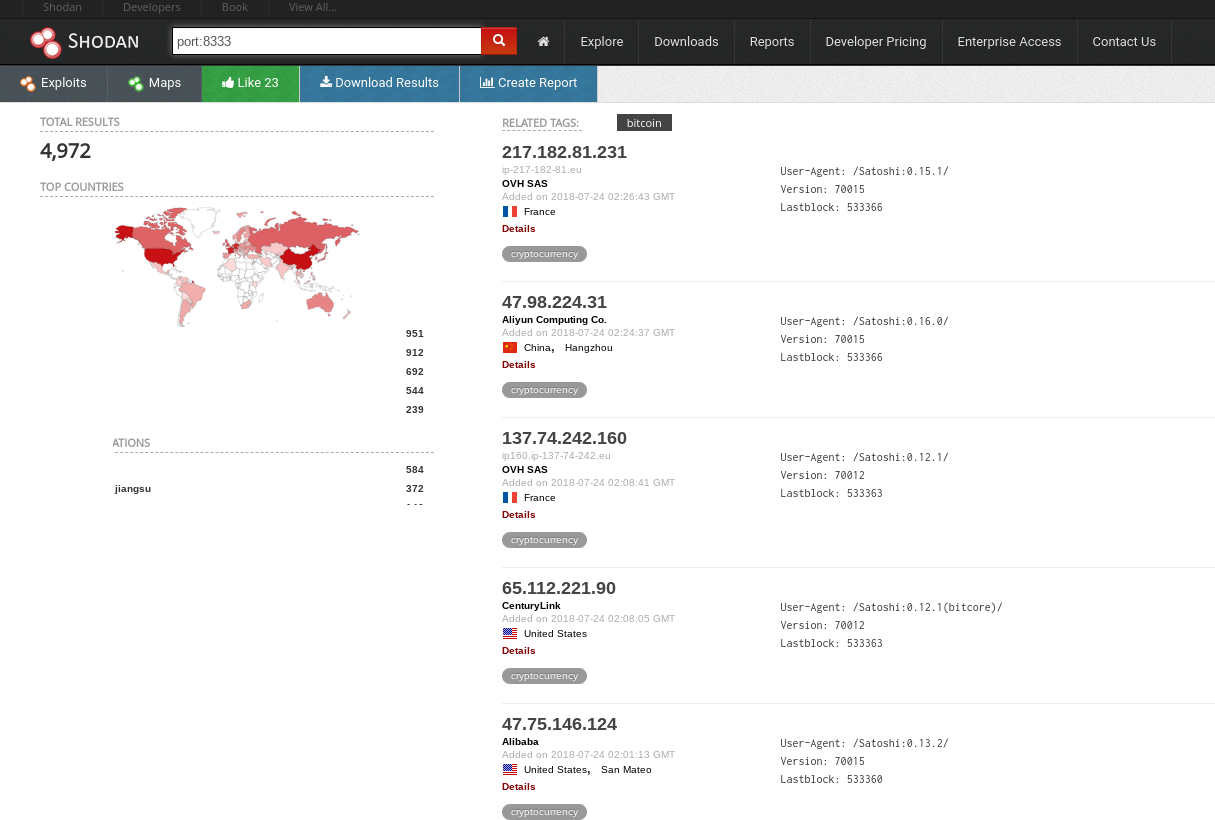
Task: Open IP 47.98.224.31 result
Action: pos(554,302)
